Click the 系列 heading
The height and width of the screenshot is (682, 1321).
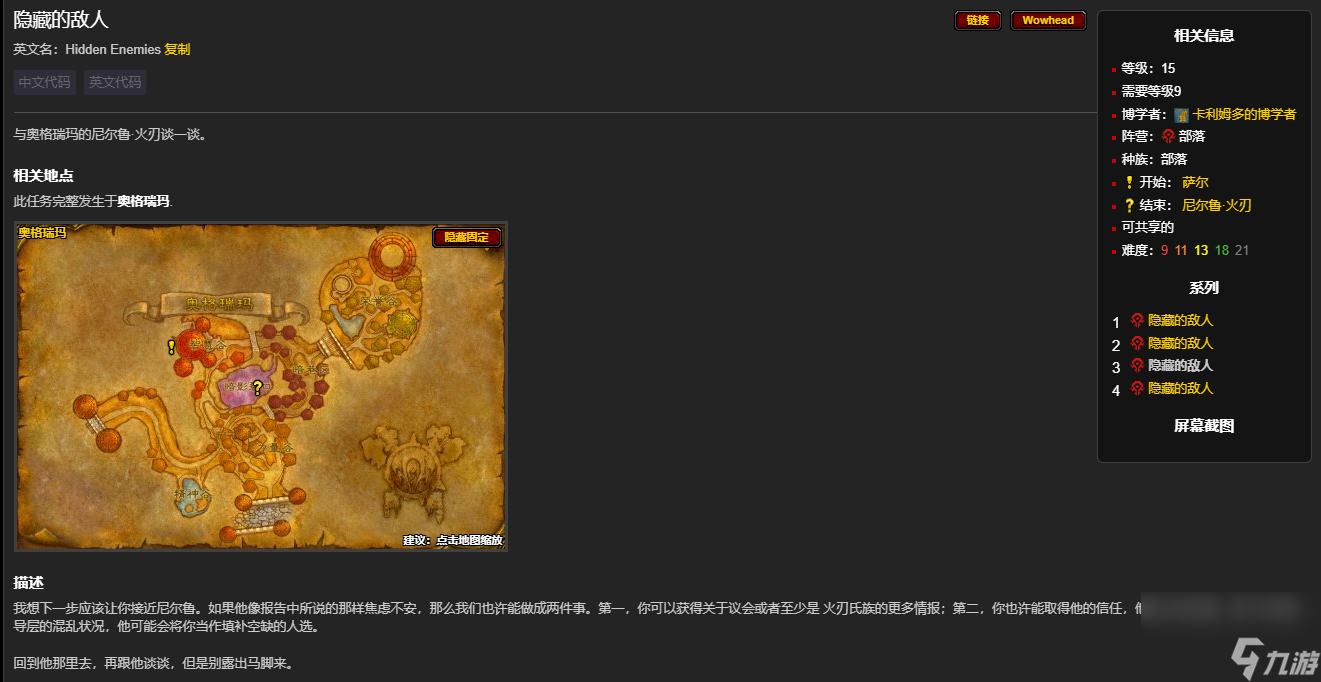(x=1204, y=287)
